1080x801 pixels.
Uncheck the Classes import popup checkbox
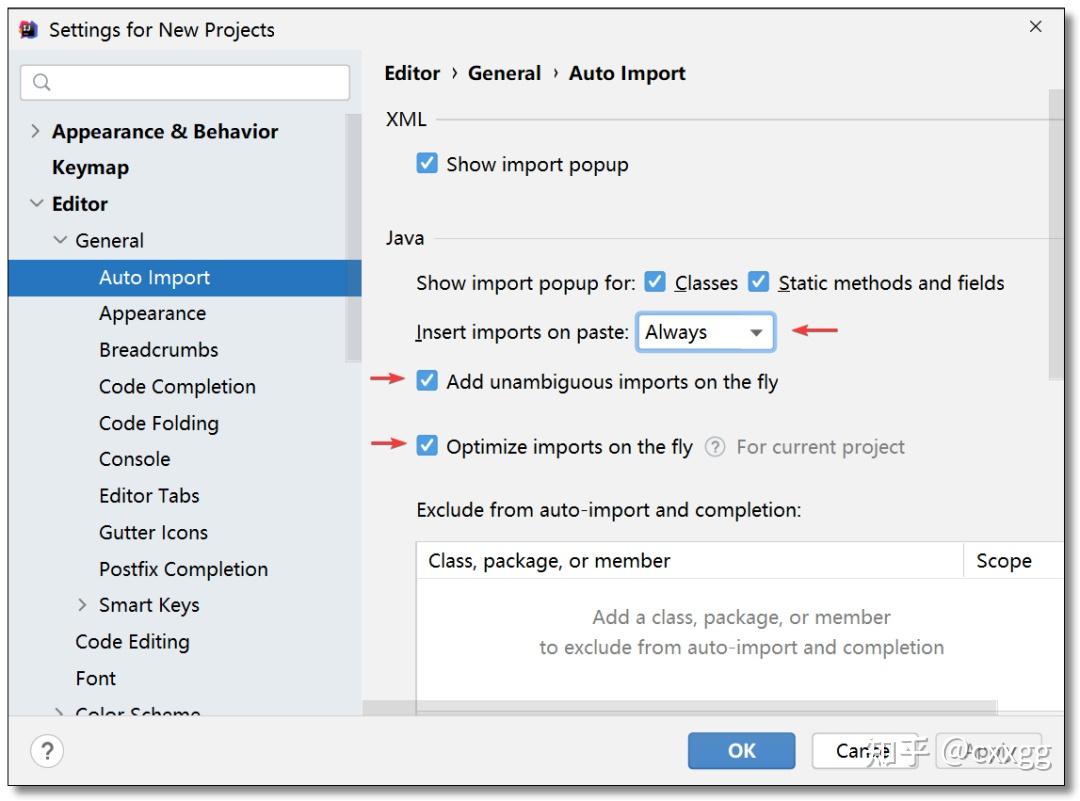click(657, 283)
